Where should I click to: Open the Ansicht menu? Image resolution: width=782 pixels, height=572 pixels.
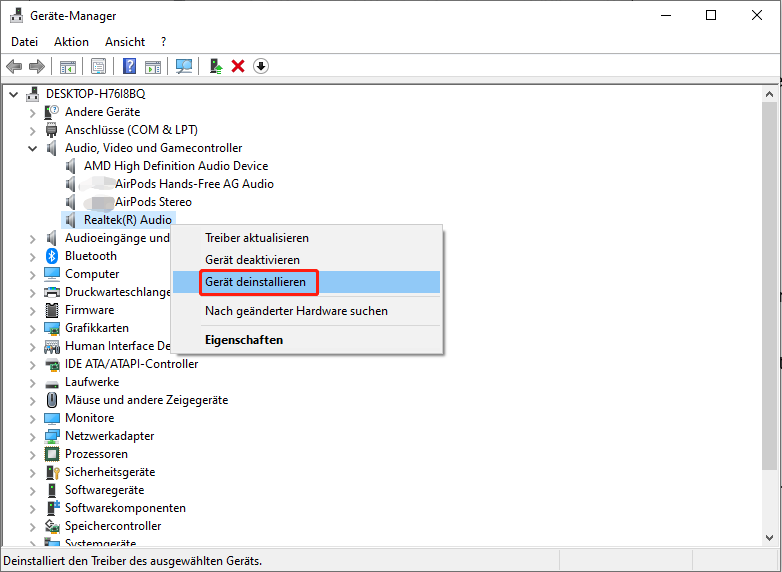(x=125, y=42)
